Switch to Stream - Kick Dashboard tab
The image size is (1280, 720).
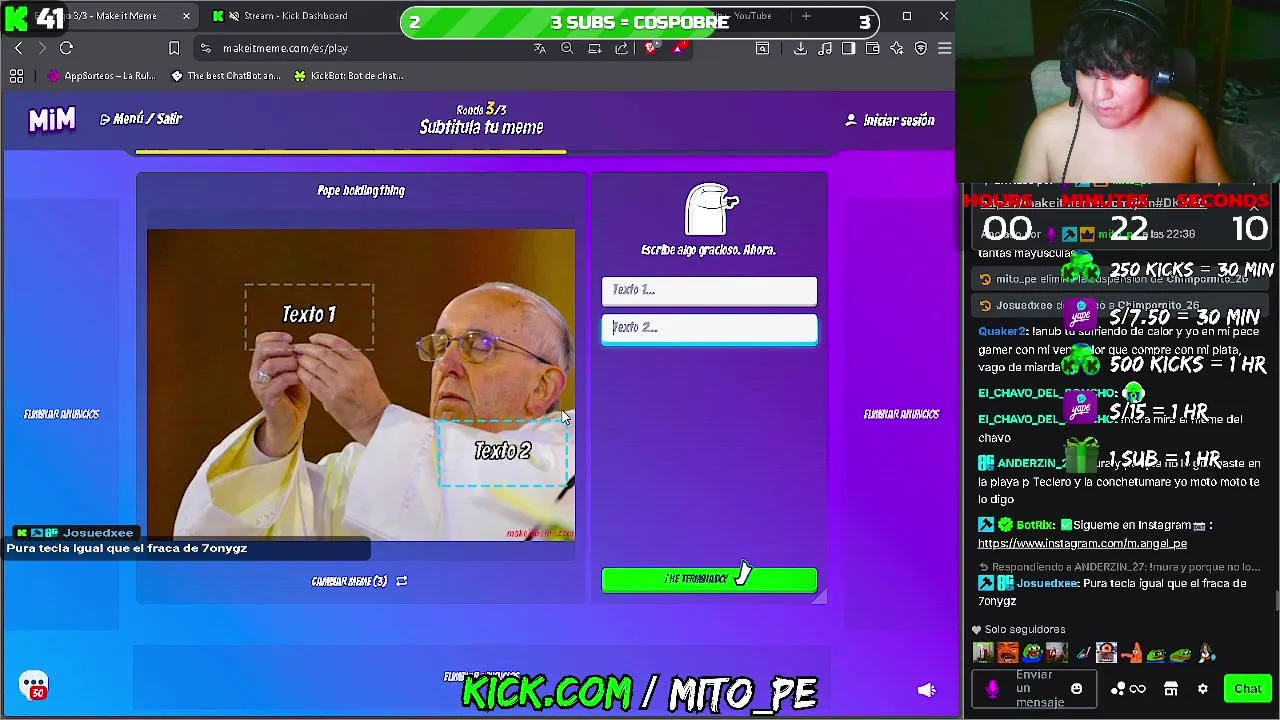coord(295,16)
